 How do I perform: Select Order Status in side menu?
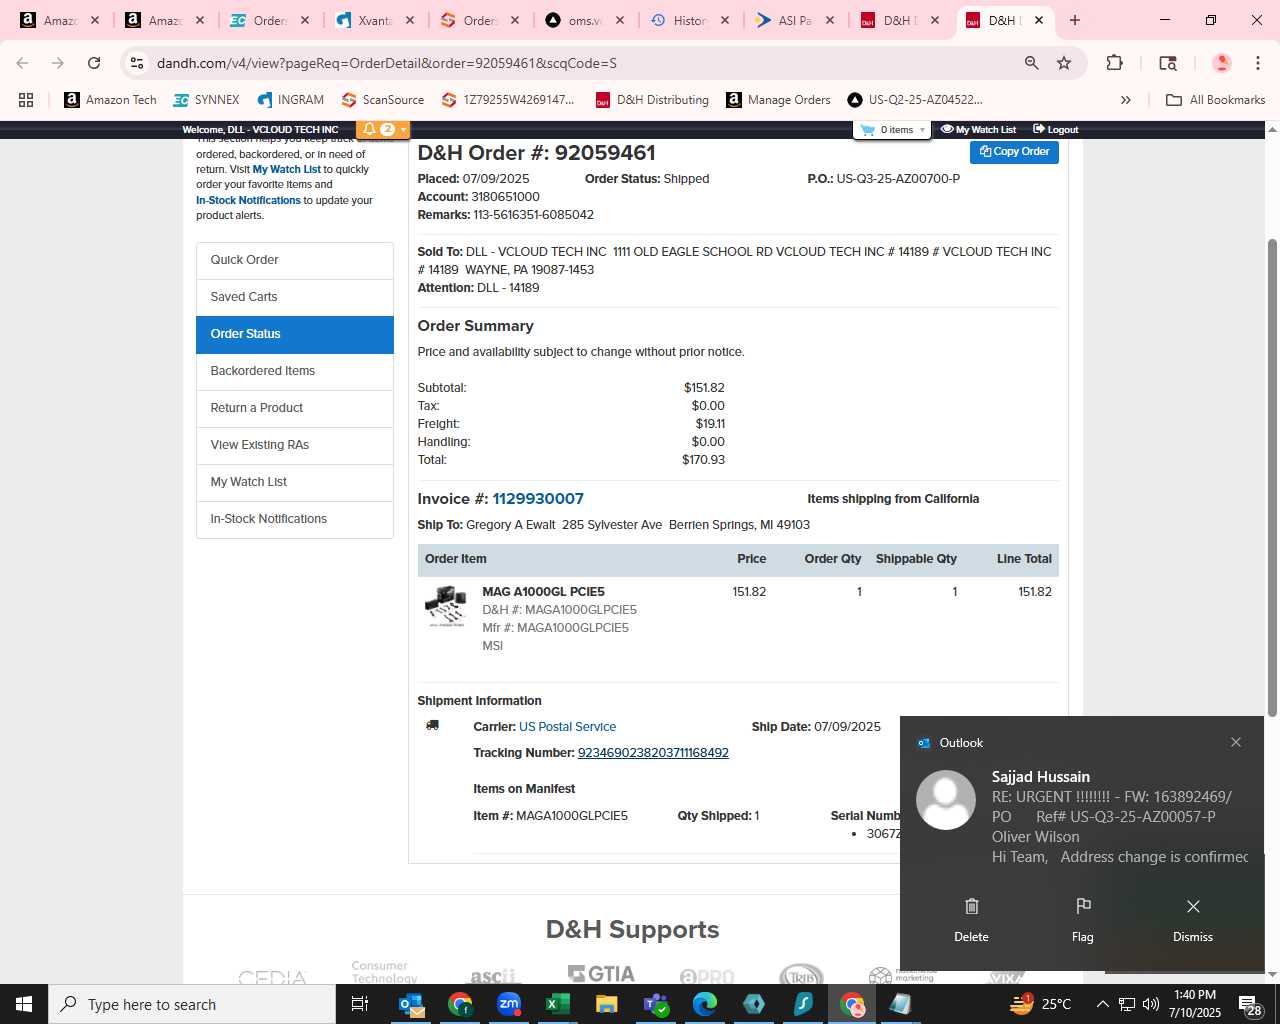pyautogui.click(x=295, y=334)
